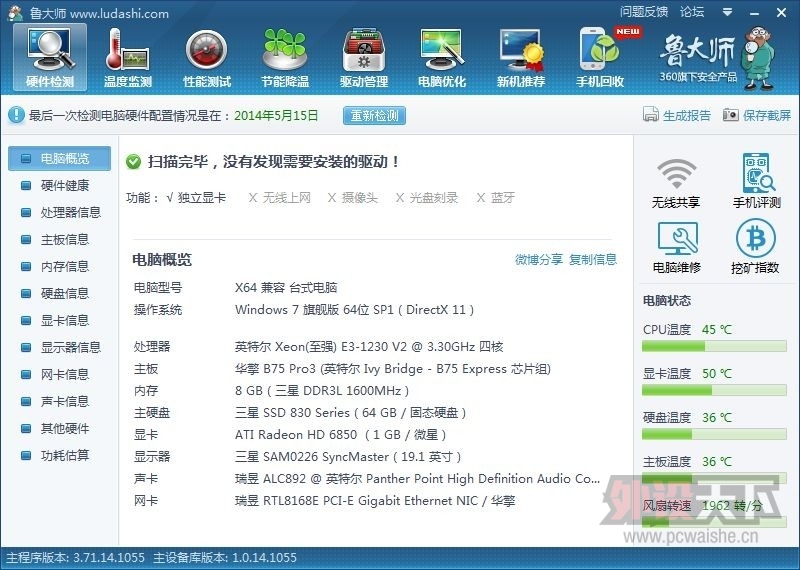Viewport: 800px width, 570px height.
Task: Open 节能降温 energy saving tool
Action: point(285,58)
